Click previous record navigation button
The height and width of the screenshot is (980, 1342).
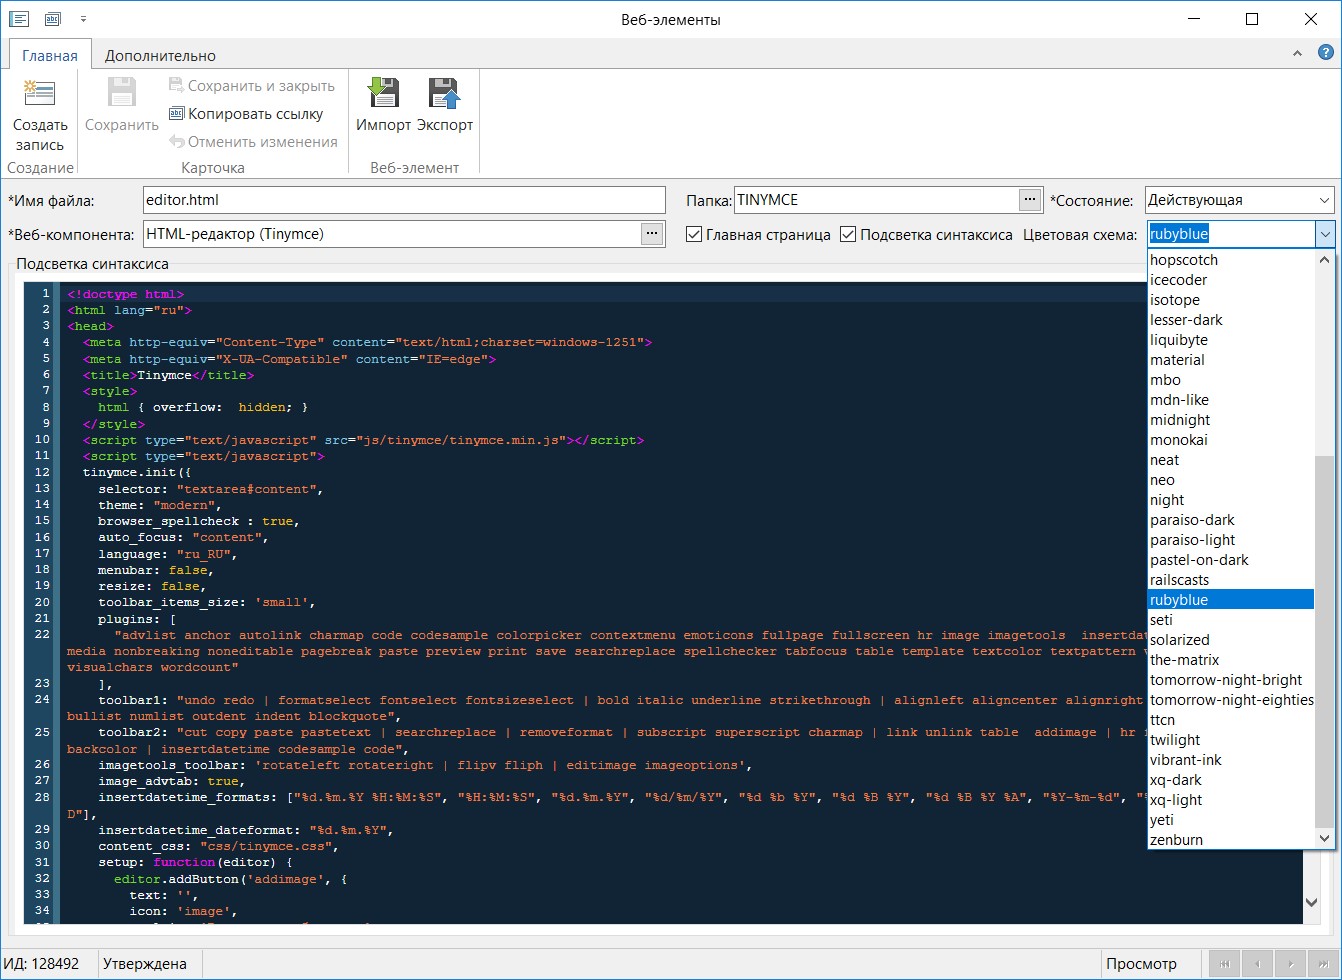pyautogui.click(x=1257, y=964)
